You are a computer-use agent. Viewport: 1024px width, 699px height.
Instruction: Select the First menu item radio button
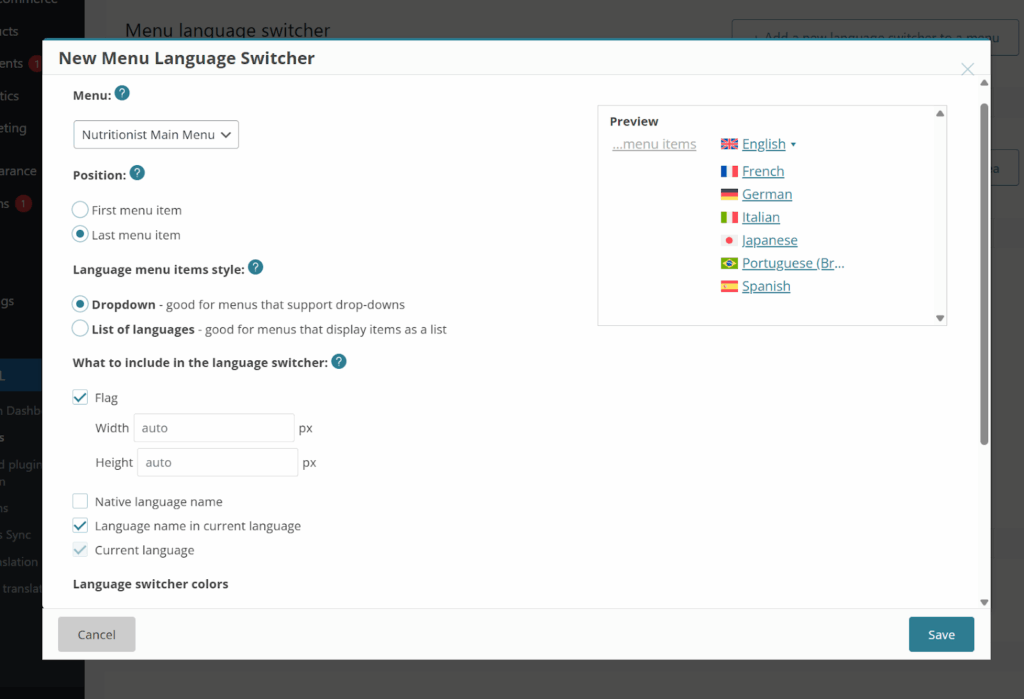[80, 209]
